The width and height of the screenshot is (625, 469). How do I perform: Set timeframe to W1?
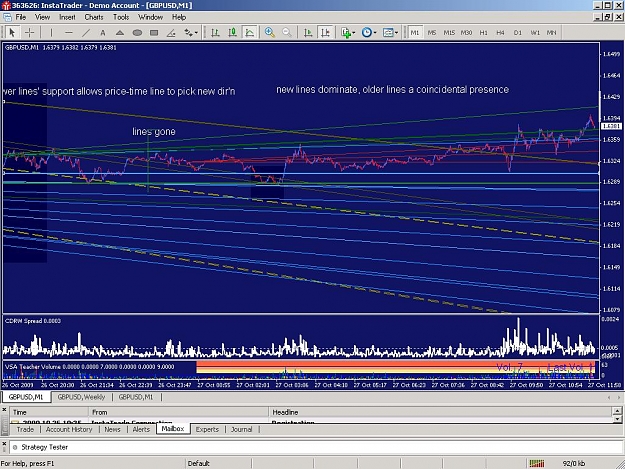[x=535, y=32]
